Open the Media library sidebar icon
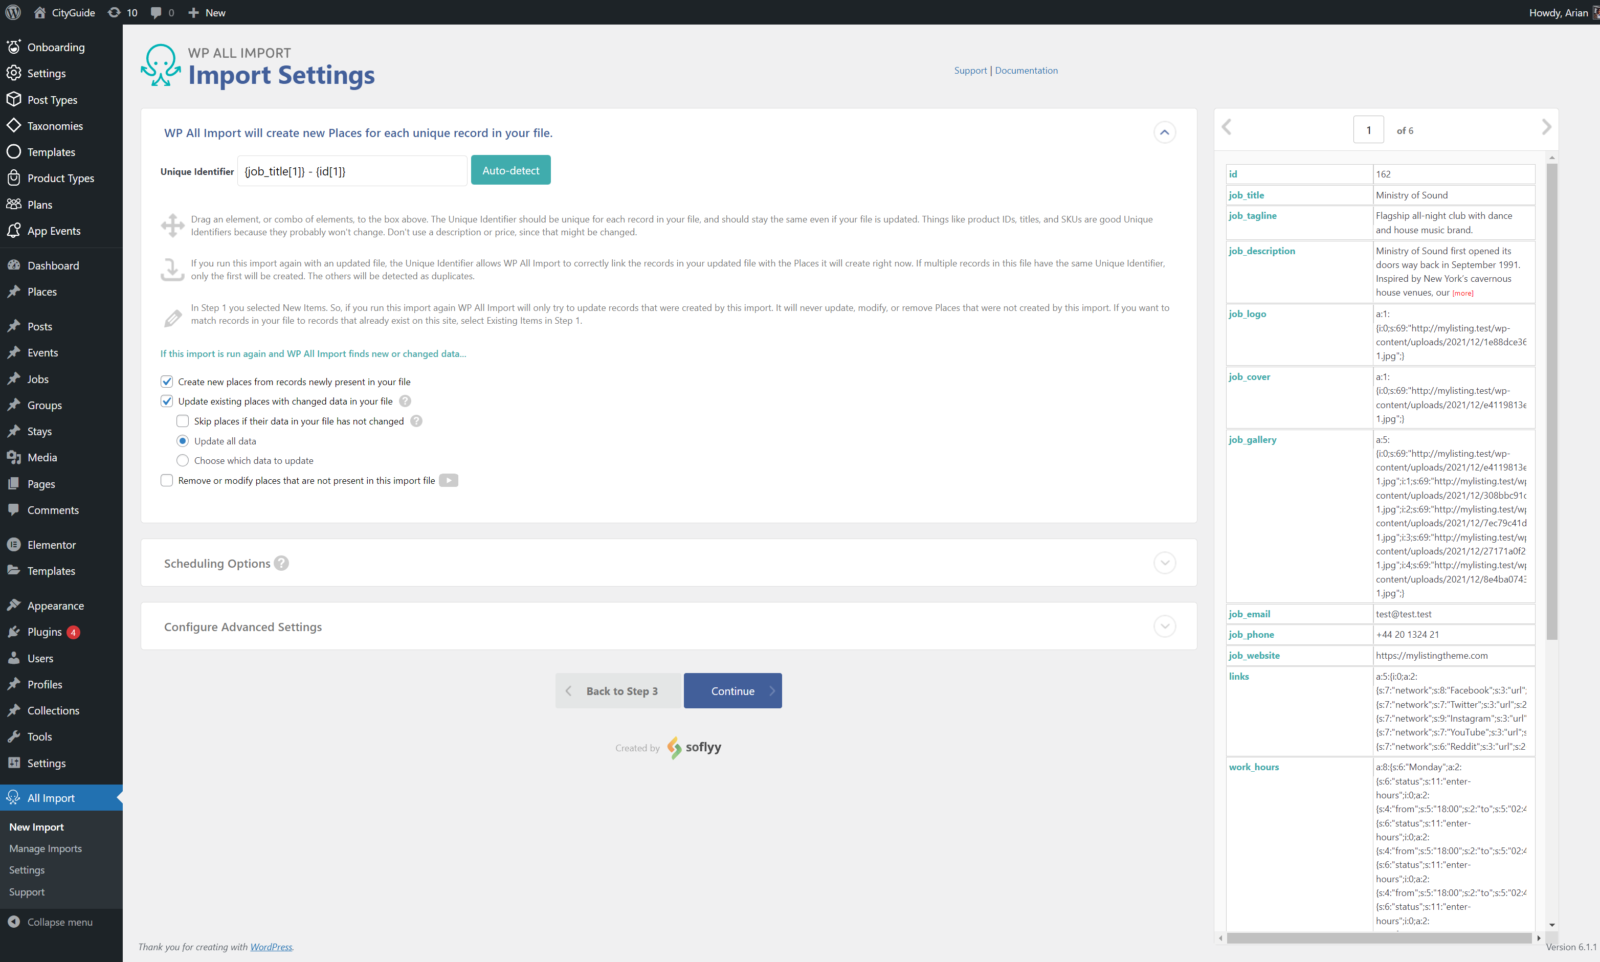Image resolution: width=1600 pixels, height=962 pixels. [x=14, y=457]
